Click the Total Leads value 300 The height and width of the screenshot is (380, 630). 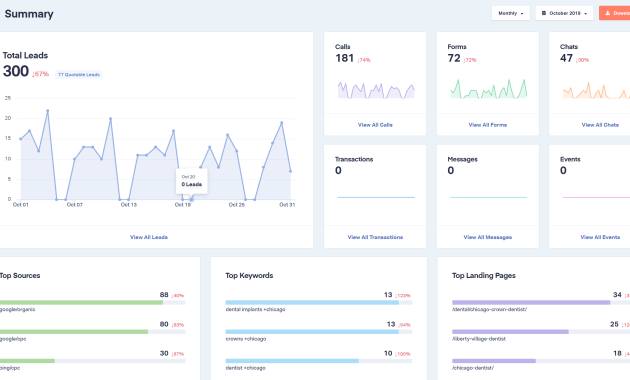coord(16,72)
